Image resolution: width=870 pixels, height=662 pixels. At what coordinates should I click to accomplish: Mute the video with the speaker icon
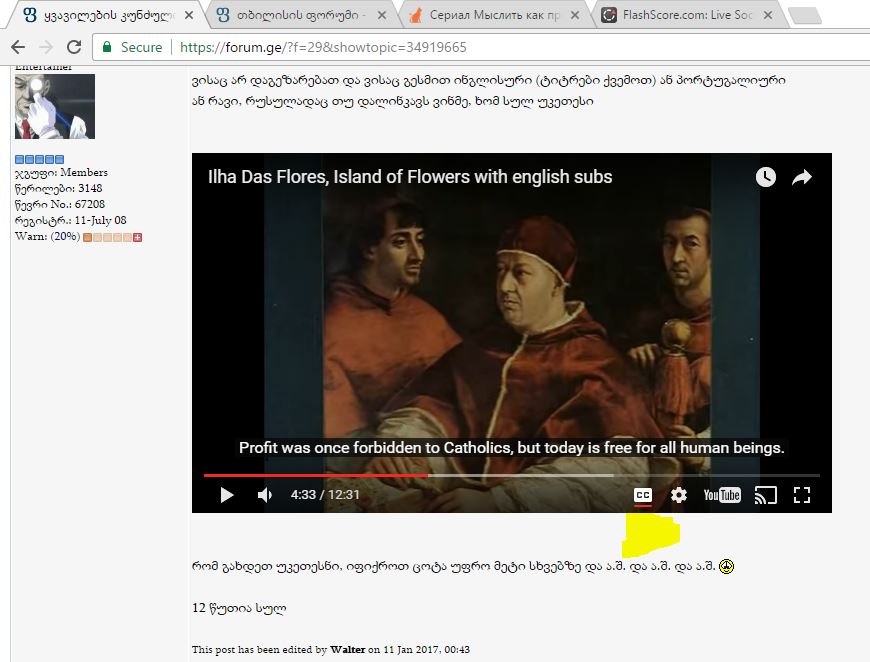pos(265,494)
